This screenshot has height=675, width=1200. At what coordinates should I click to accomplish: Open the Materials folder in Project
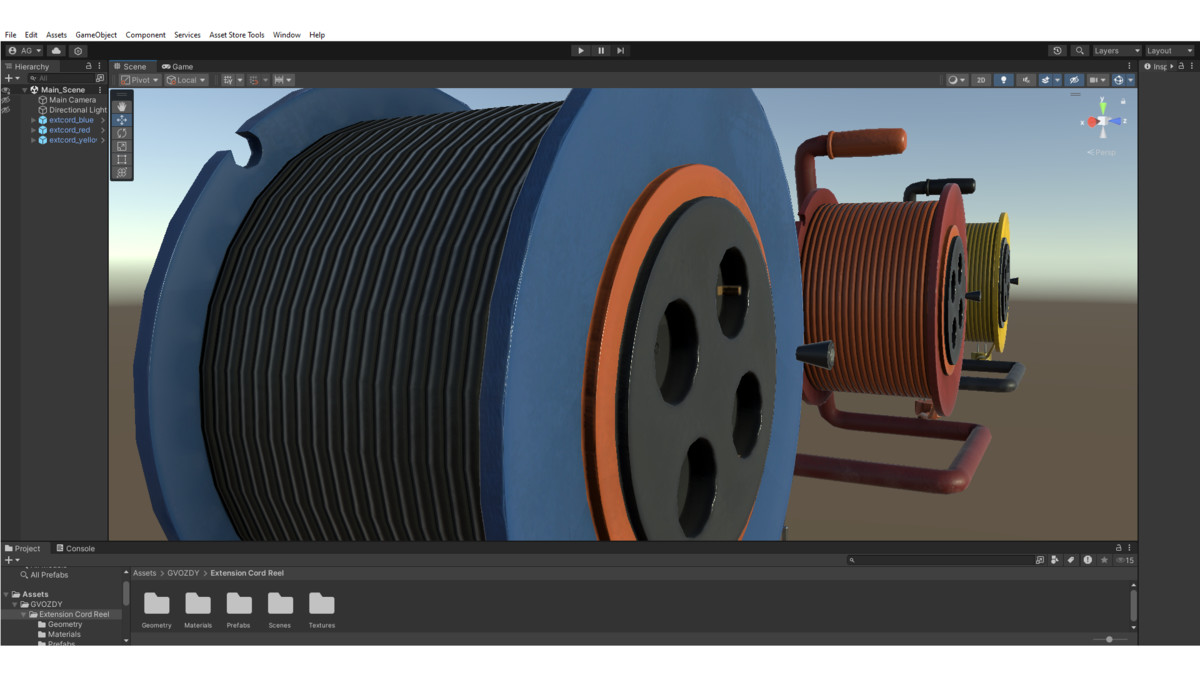(x=198, y=609)
